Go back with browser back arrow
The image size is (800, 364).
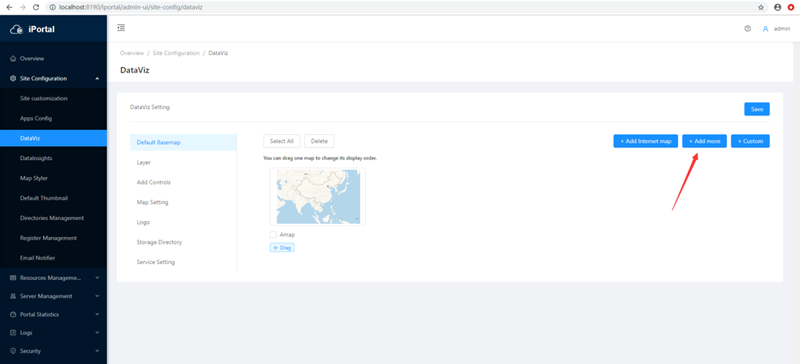[9, 7]
